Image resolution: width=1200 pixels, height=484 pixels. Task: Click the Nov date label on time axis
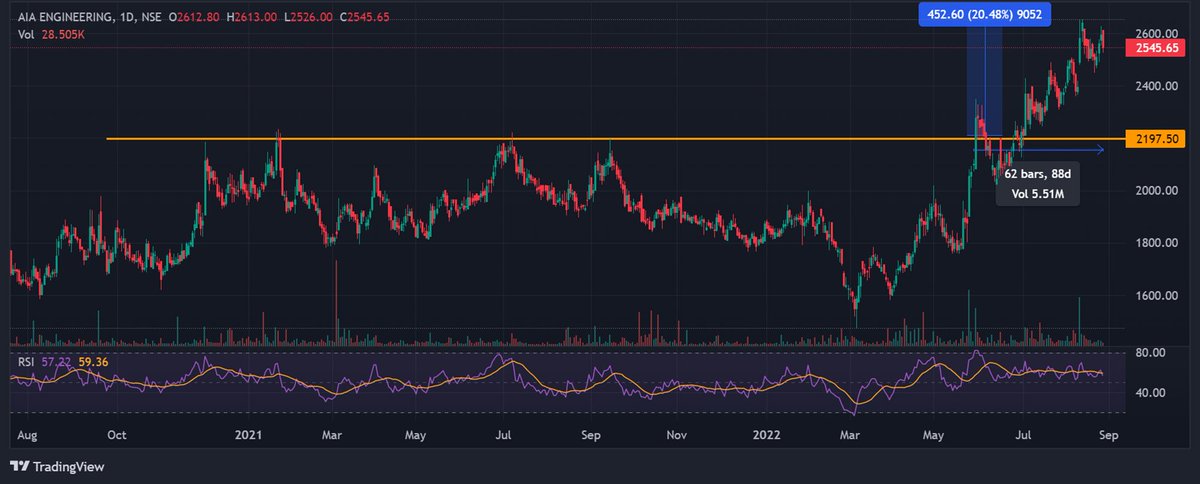coord(677,436)
